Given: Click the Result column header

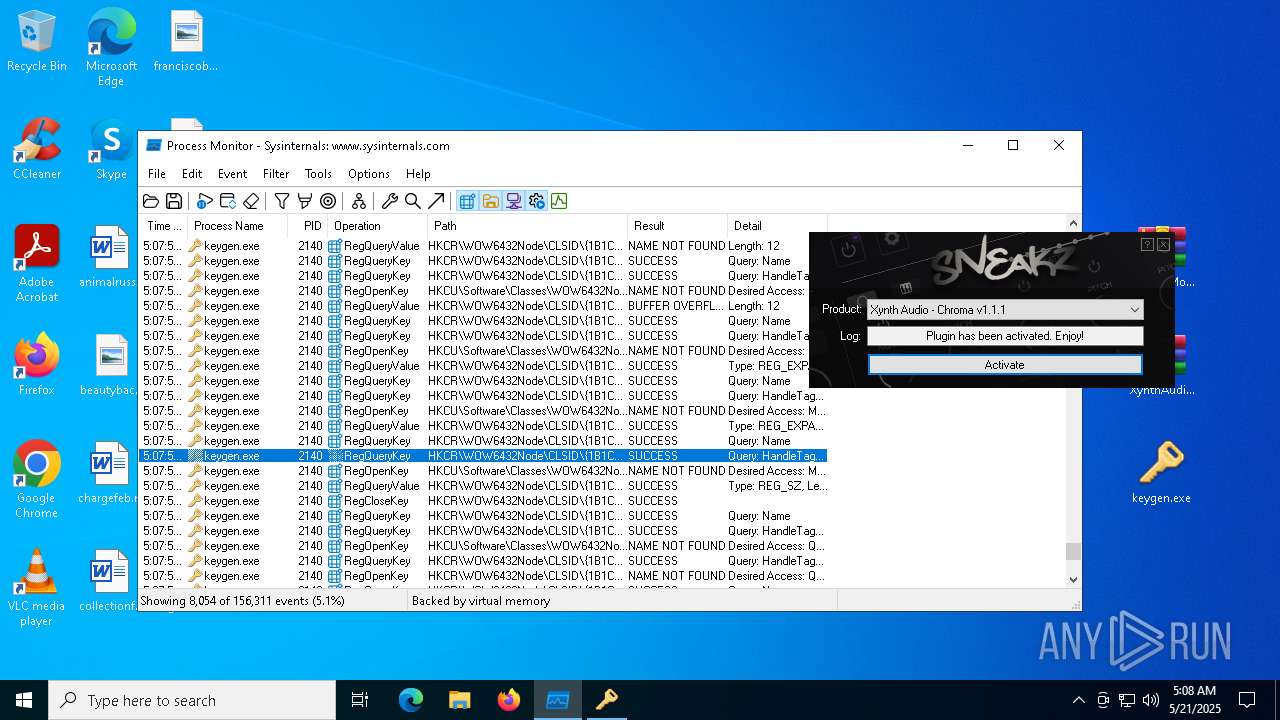Looking at the screenshot, I should tap(677, 226).
